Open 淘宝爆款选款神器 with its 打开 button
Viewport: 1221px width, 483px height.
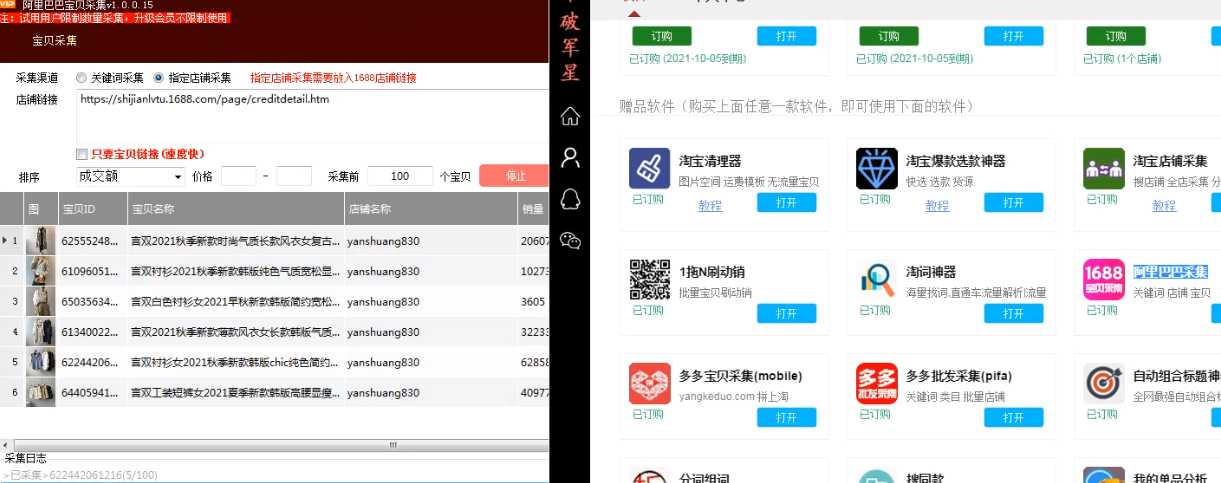pyautogui.click(x=1014, y=202)
